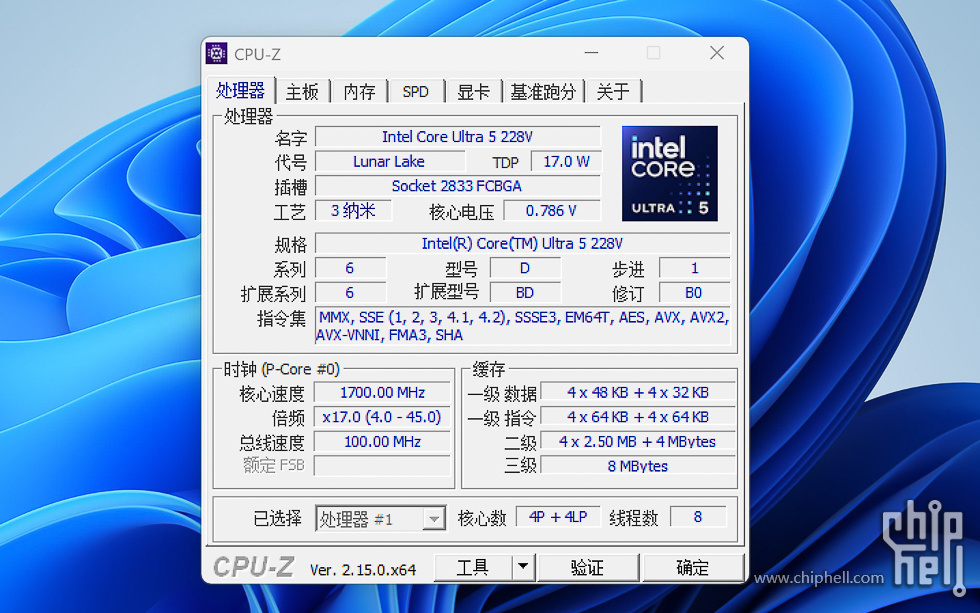Click the specification field Intel(R) Core(TM) Ultra 5 228V
980x613 pixels.
pos(522,243)
